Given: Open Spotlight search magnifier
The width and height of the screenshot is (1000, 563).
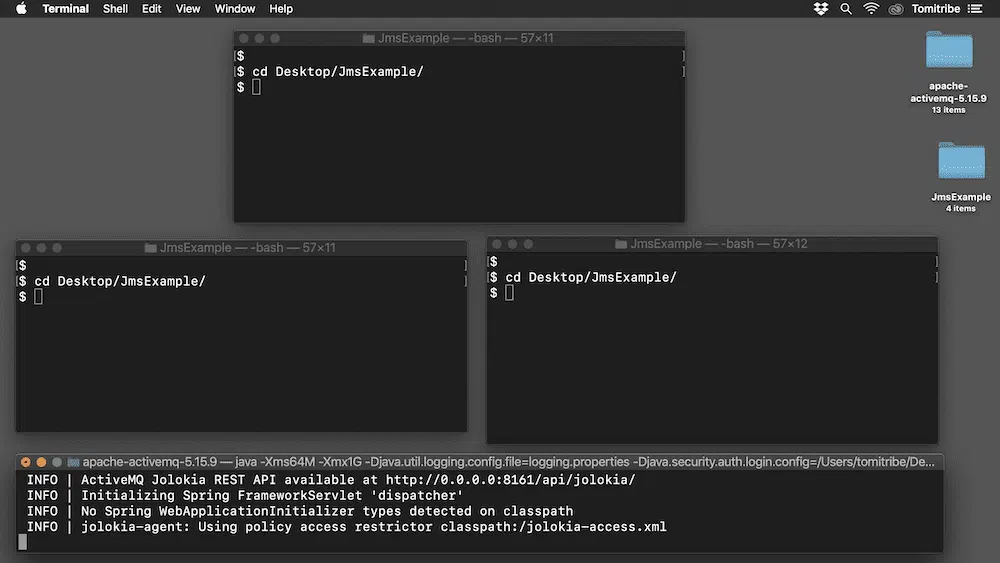Looking at the screenshot, I should click(x=846, y=9).
